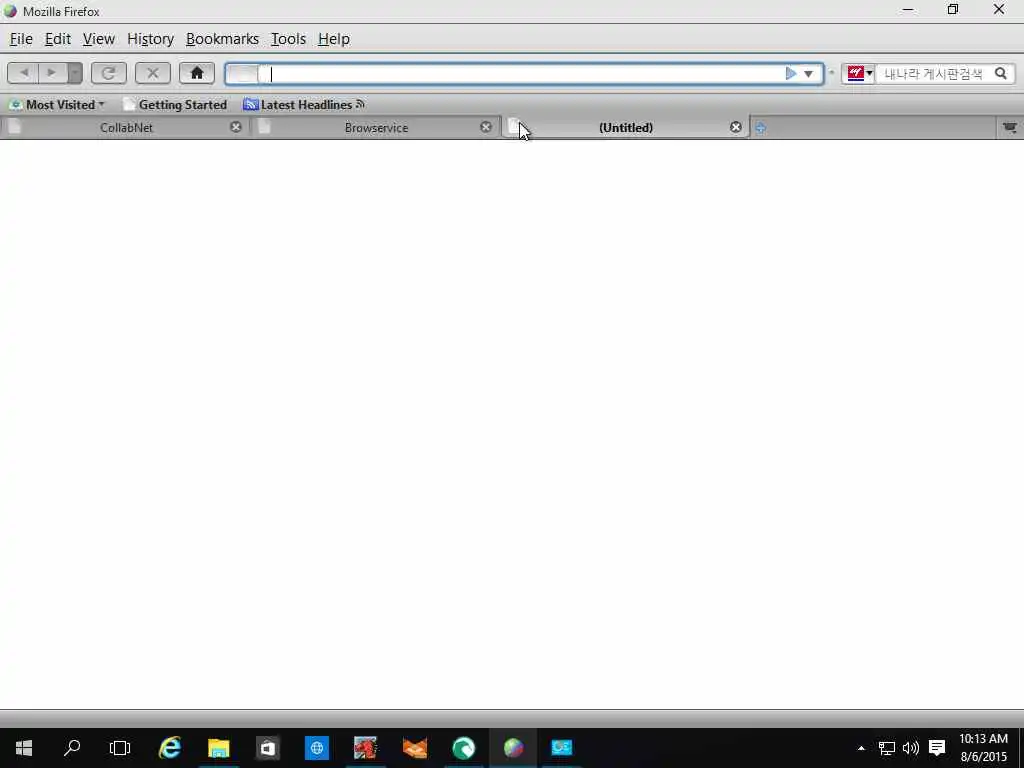
Task: Switch to the Browservice tab
Action: [376, 127]
